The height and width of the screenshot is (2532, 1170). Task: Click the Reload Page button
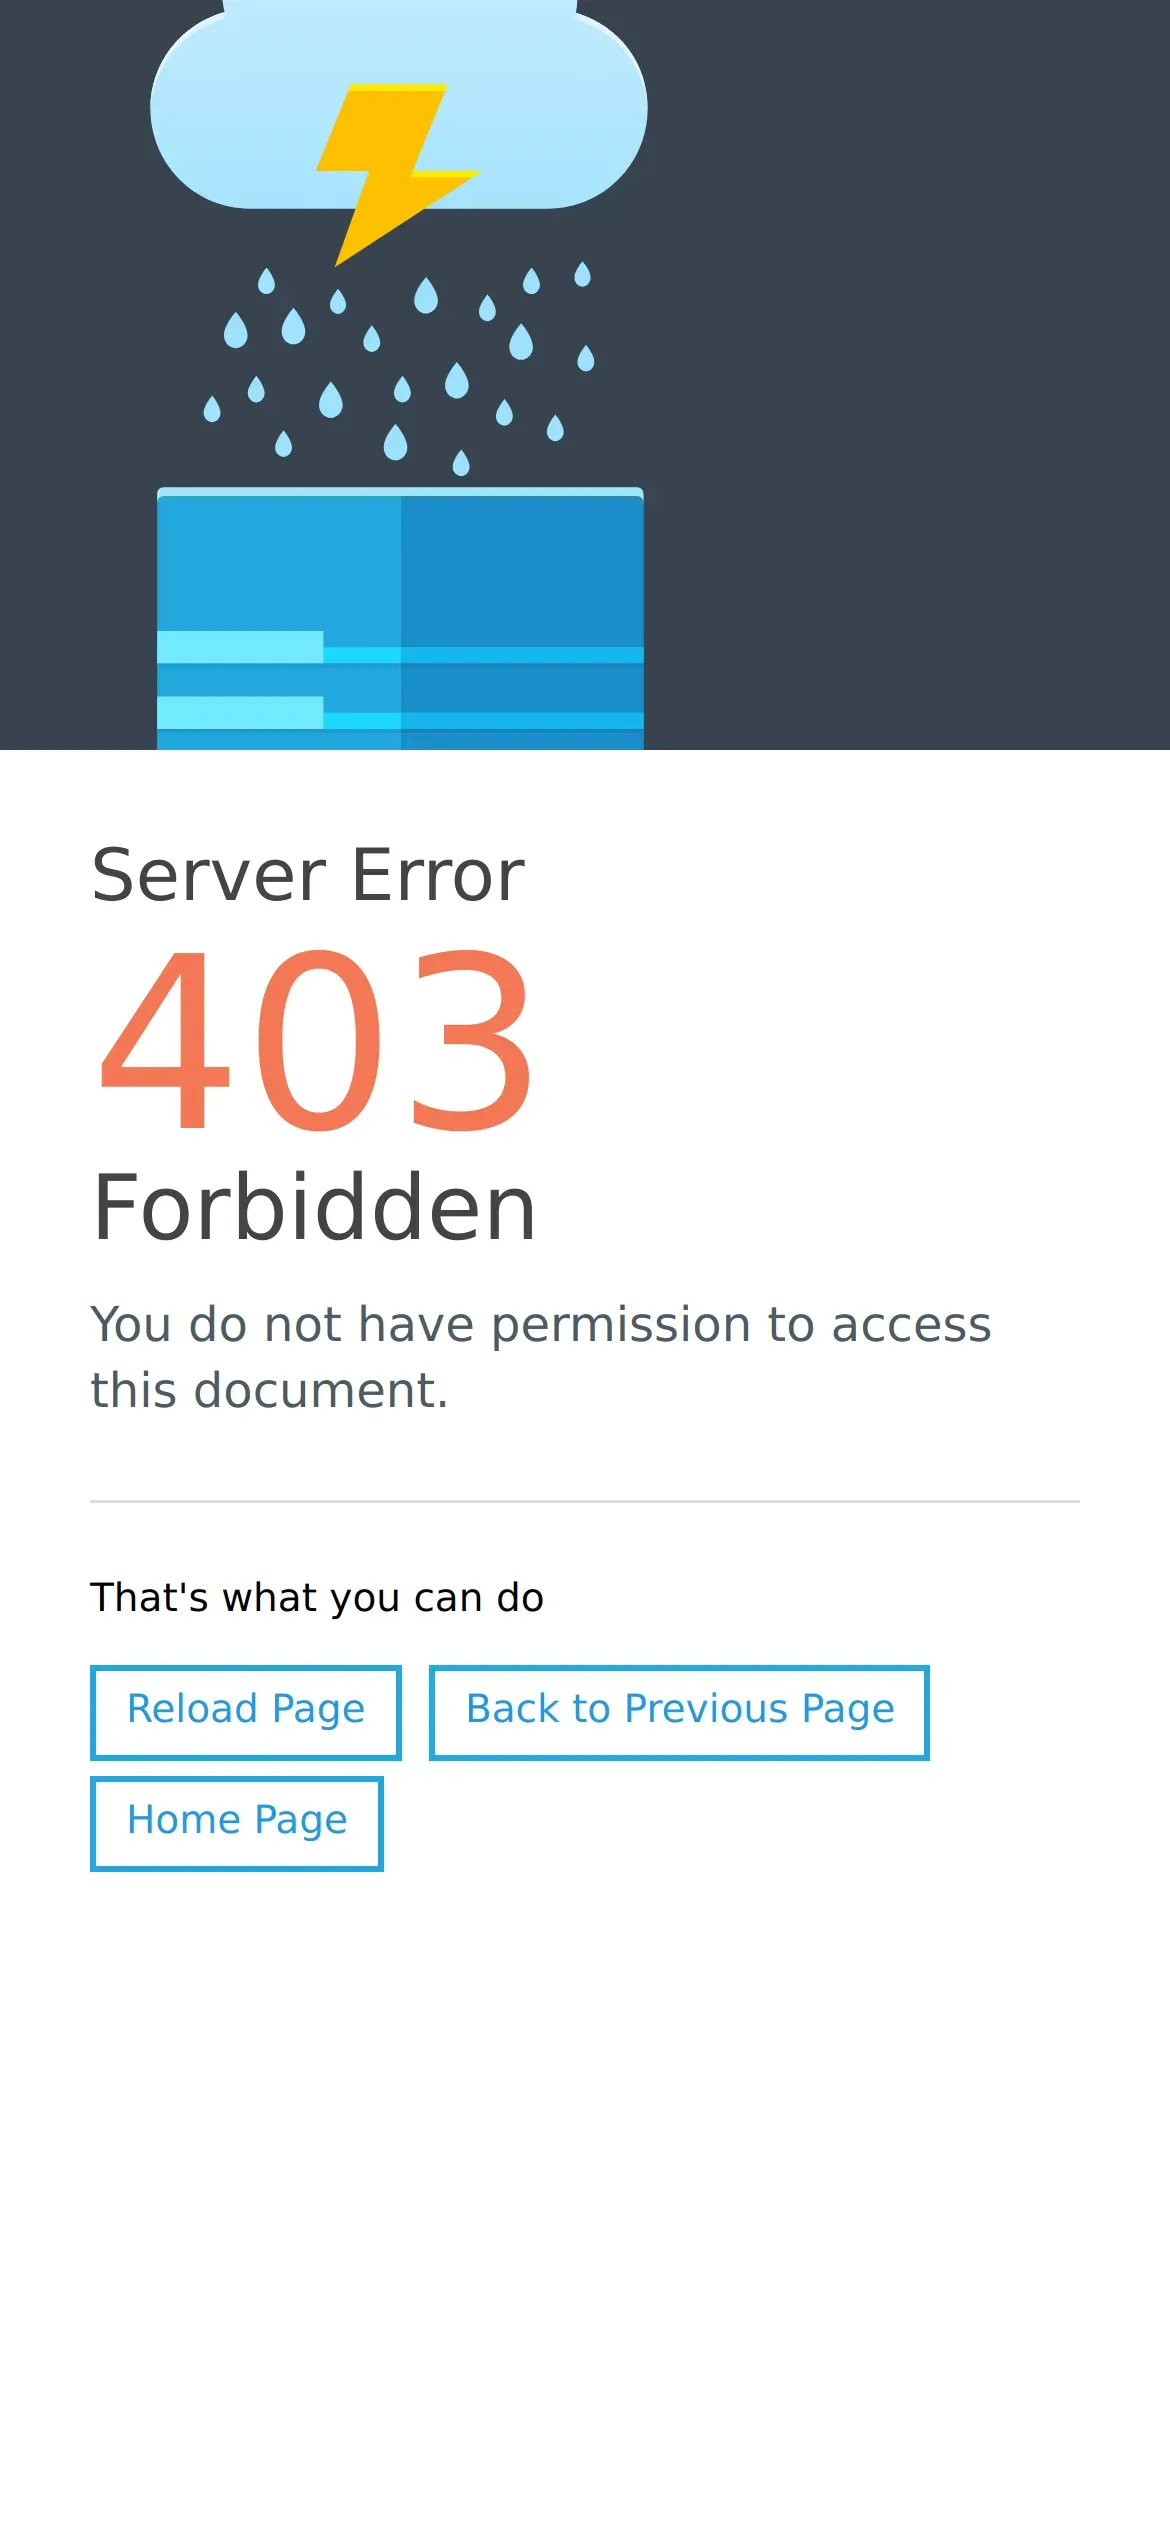(x=246, y=1712)
